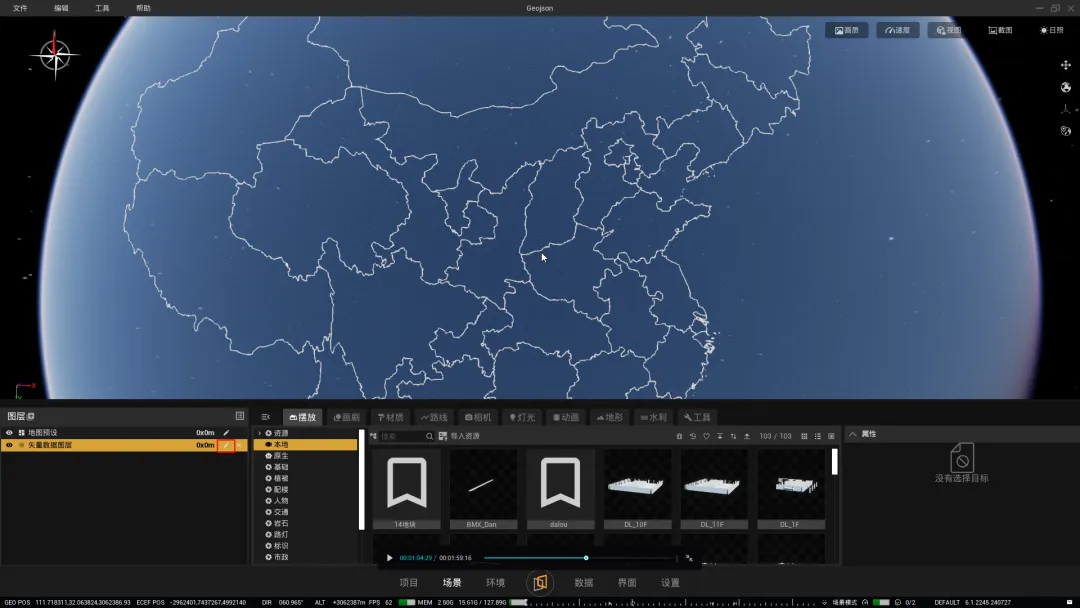Screen dimensions: 1080x608
Task: Select the 交通 category
Action: (281, 512)
